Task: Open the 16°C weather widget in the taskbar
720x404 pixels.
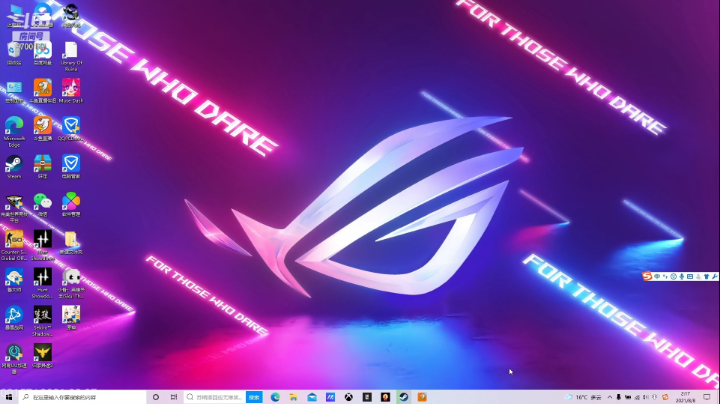Action: point(583,397)
